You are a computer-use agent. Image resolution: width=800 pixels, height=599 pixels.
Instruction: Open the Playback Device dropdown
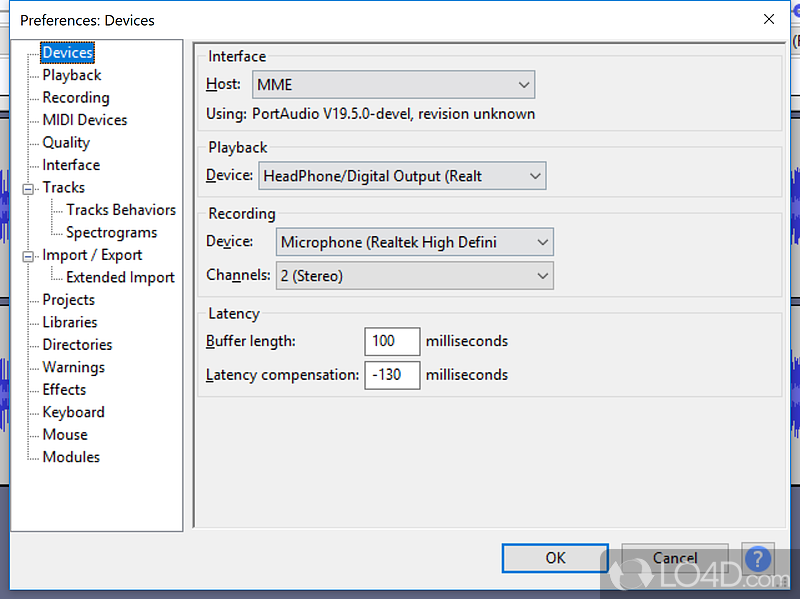(402, 176)
